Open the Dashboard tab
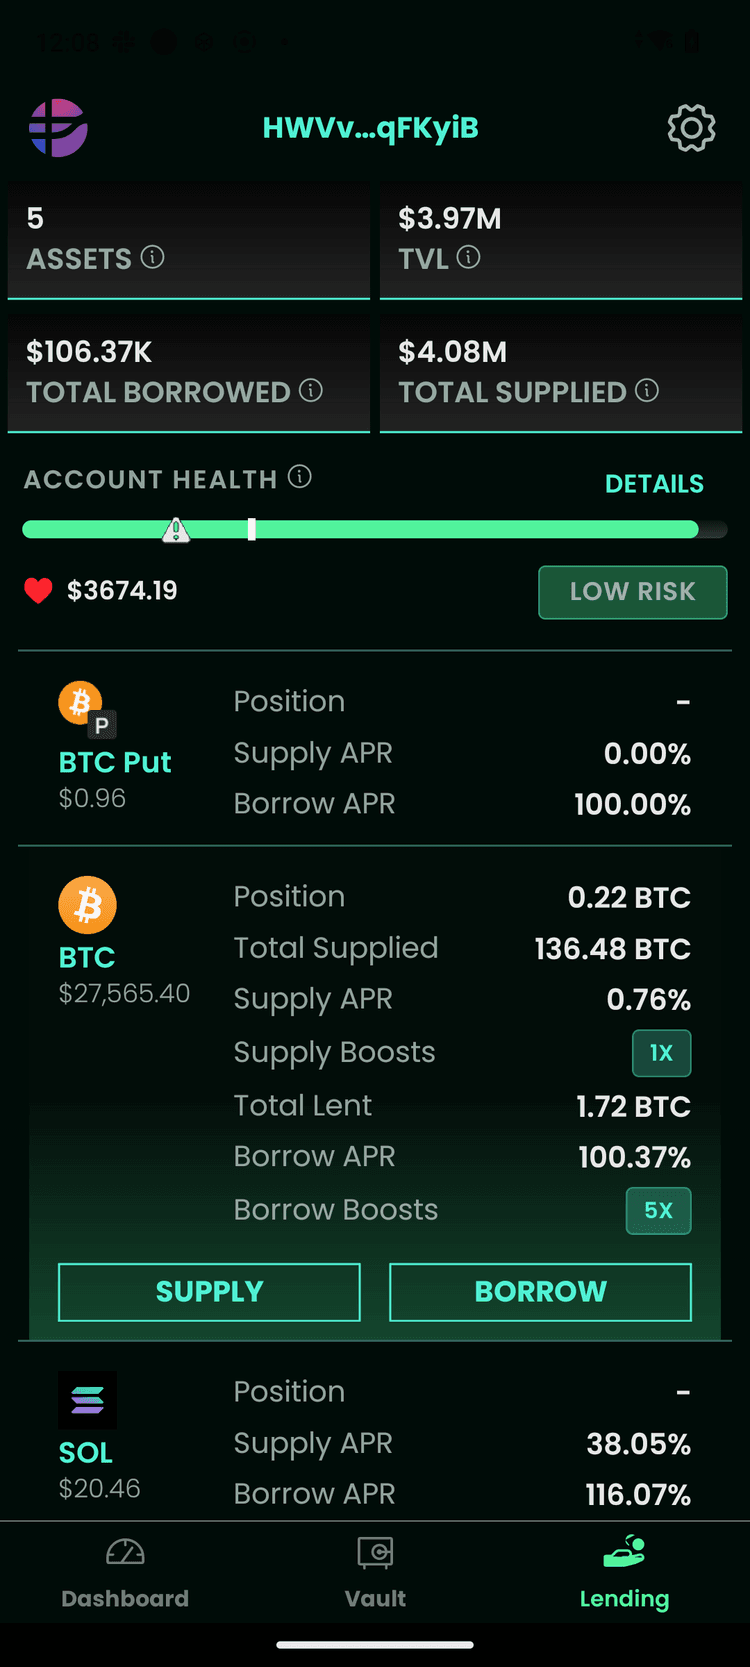Viewport: 750px width, 1667px height. point(125,1573)
